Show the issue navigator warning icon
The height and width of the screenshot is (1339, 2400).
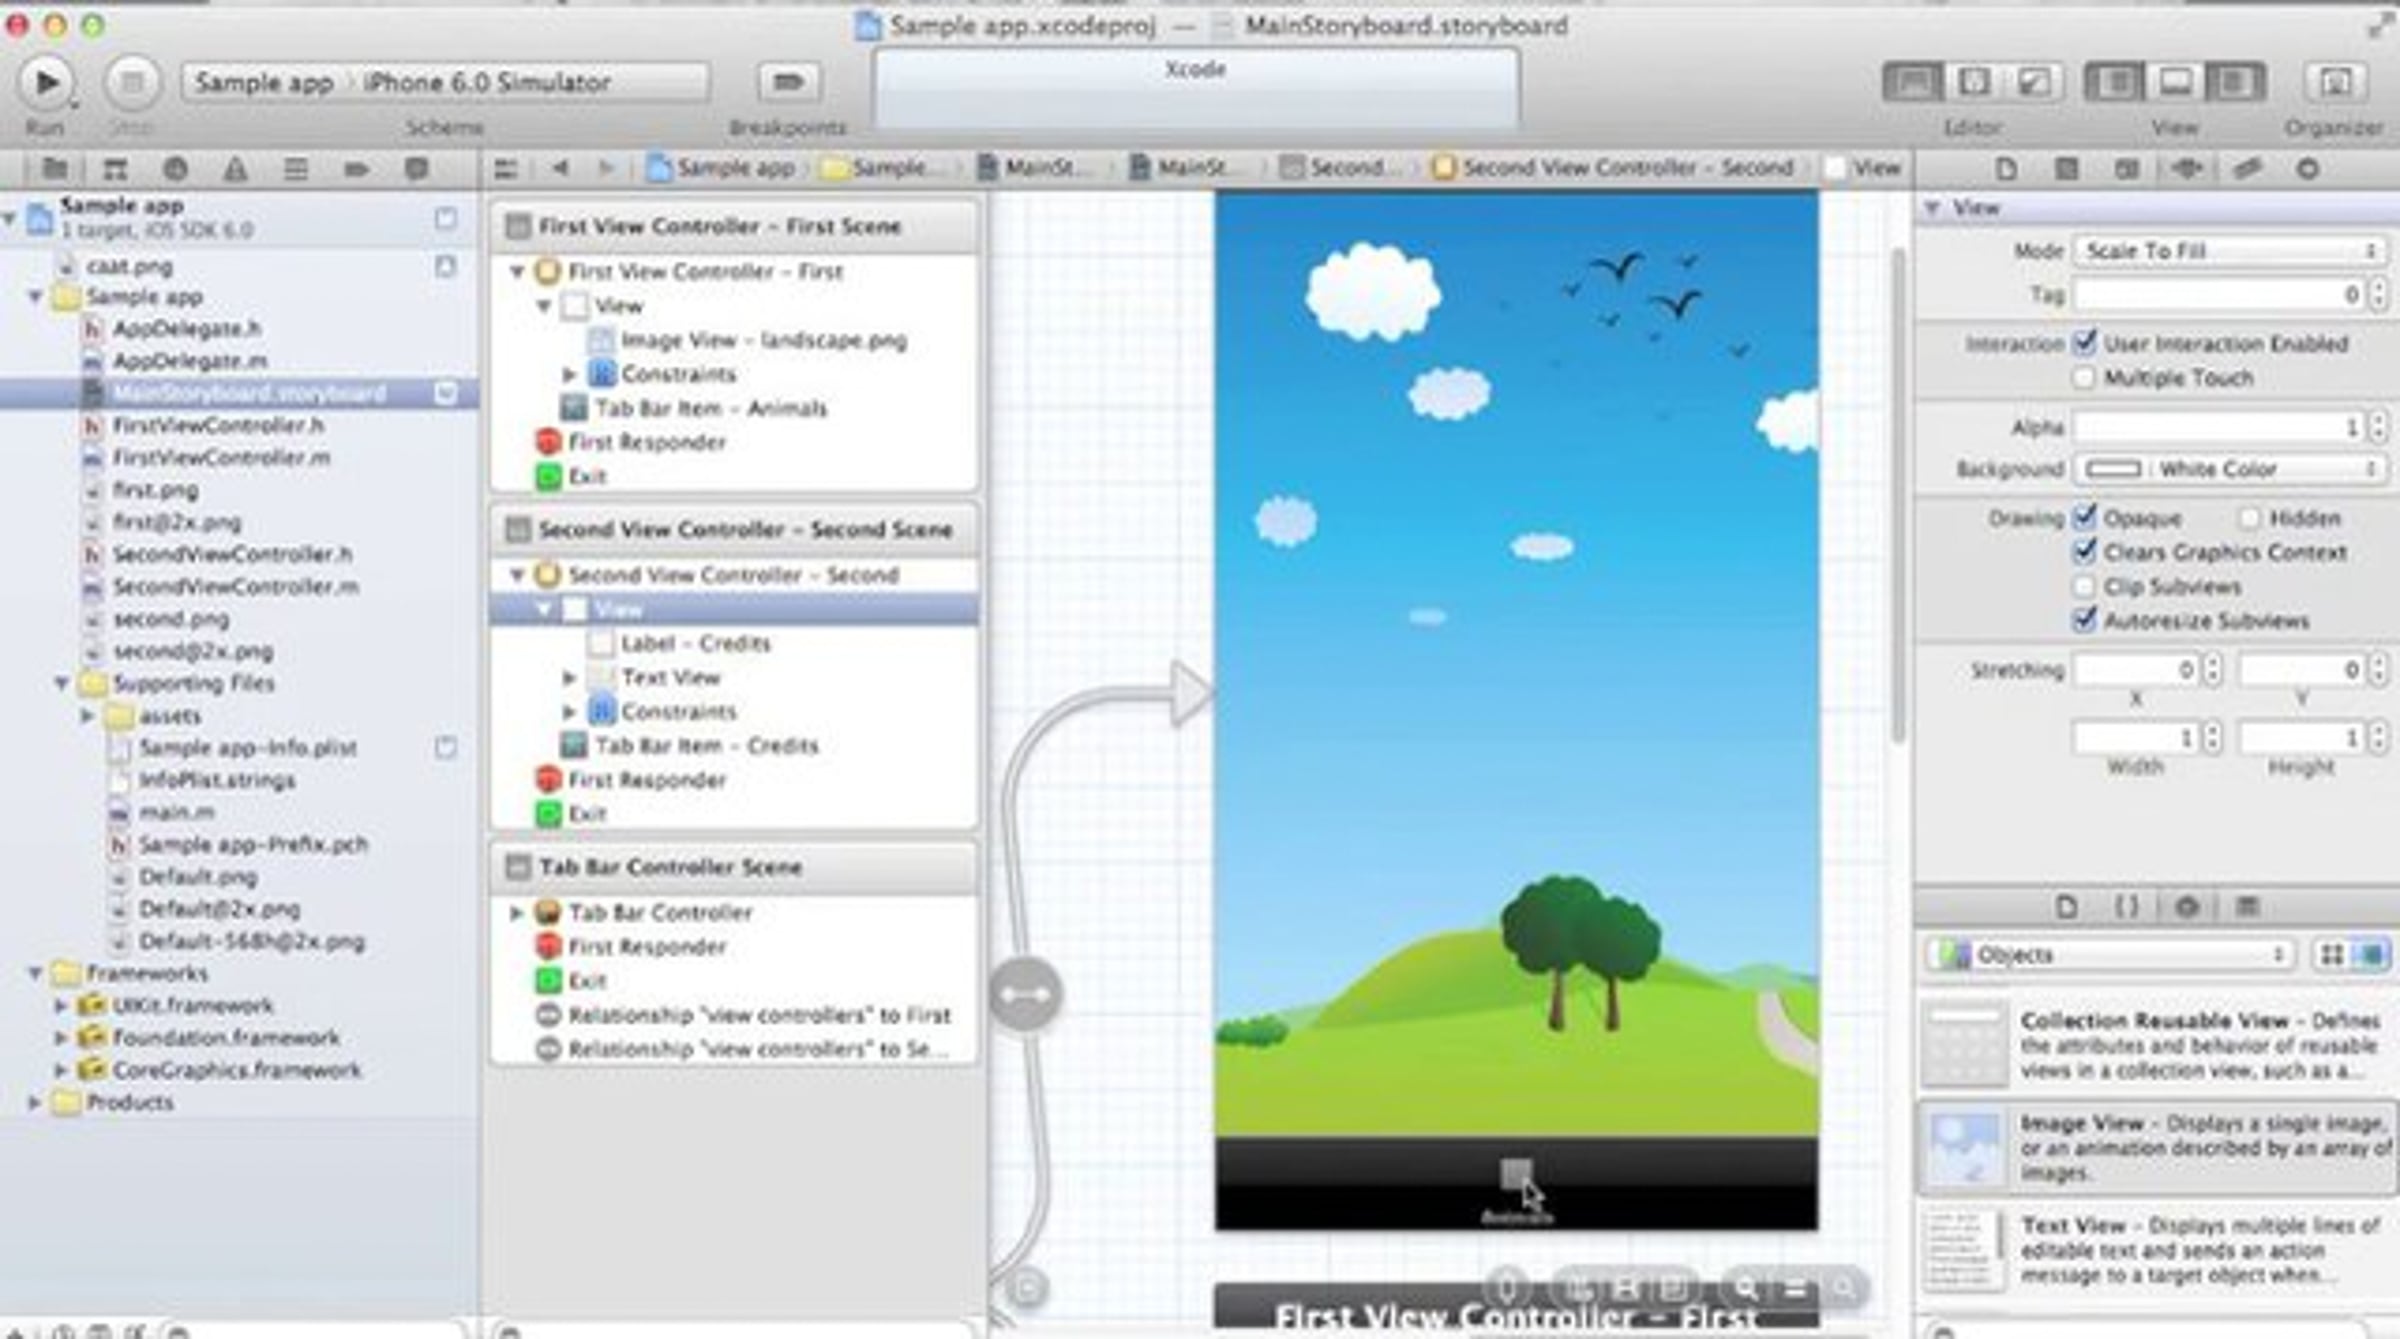click(x=235, y=169)
